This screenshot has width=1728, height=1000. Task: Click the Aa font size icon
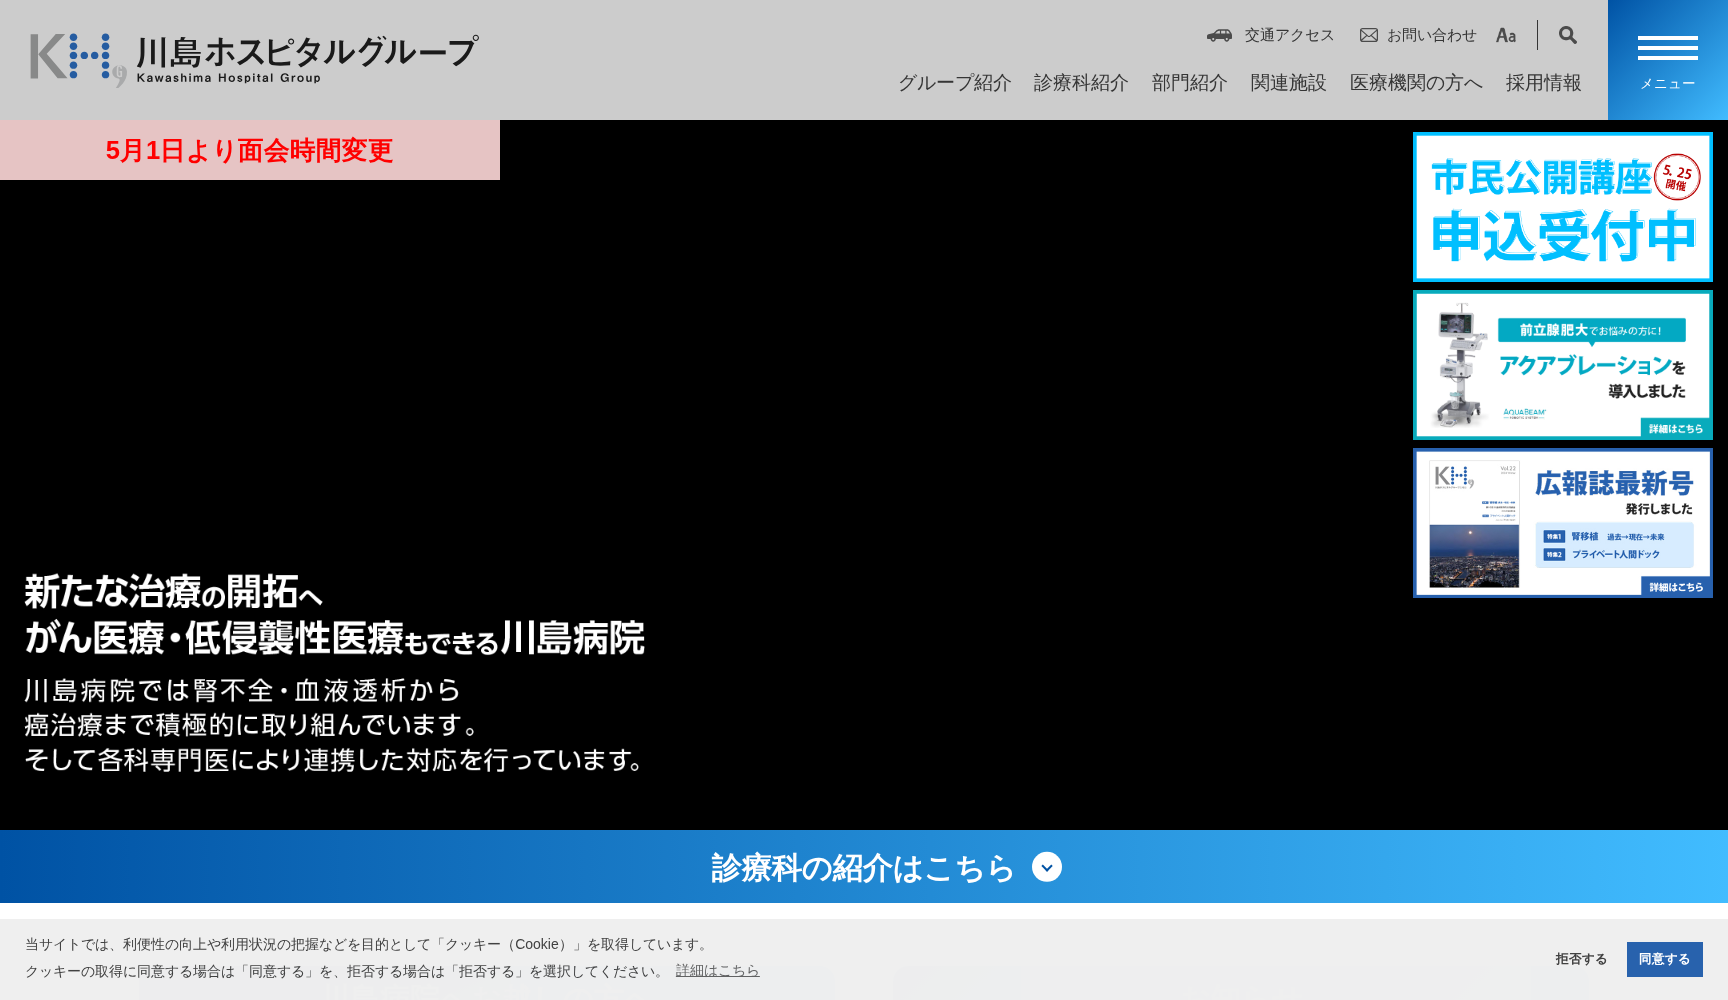(1505, 35)
